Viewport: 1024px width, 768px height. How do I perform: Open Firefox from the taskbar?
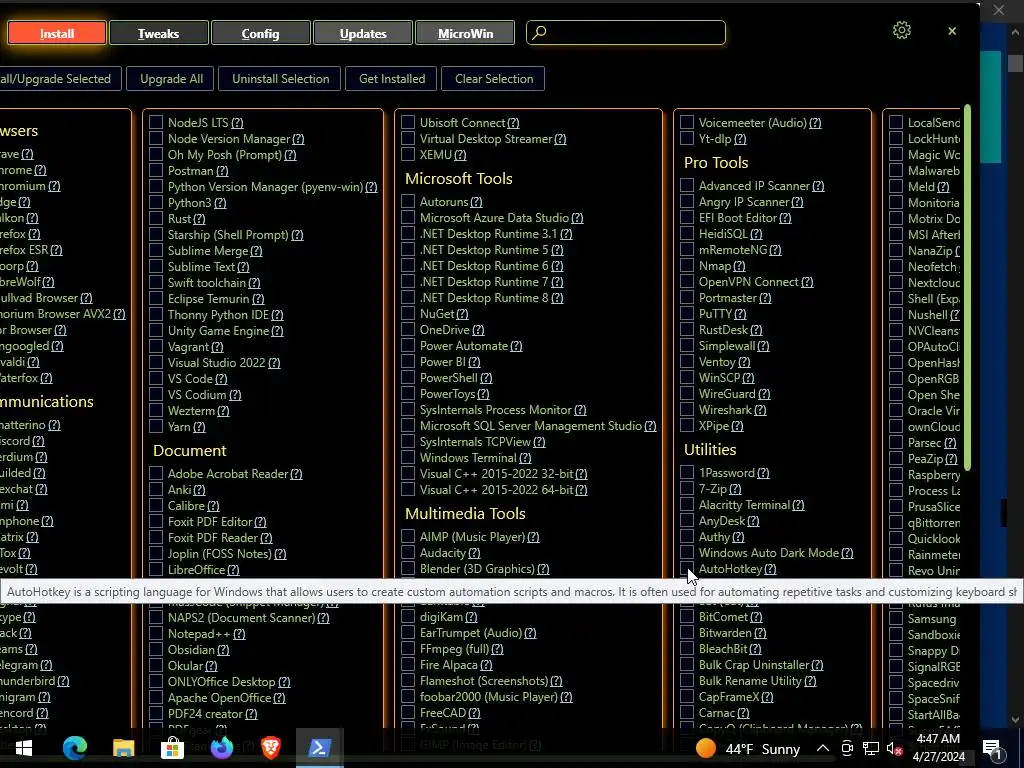222,747
